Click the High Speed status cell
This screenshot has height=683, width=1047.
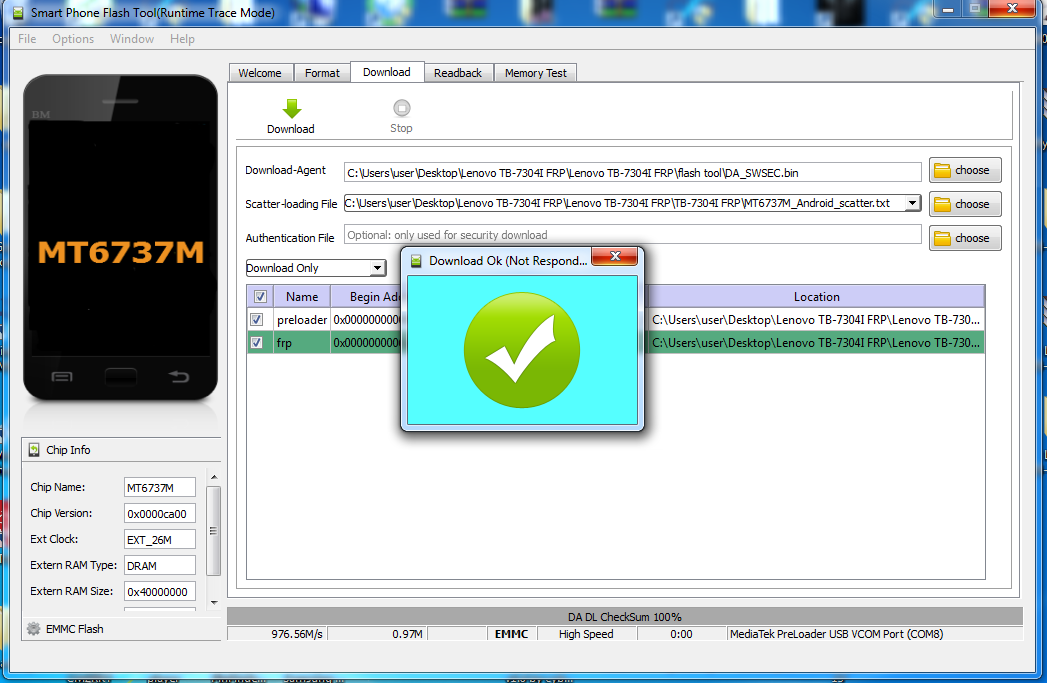click(586, 634)
